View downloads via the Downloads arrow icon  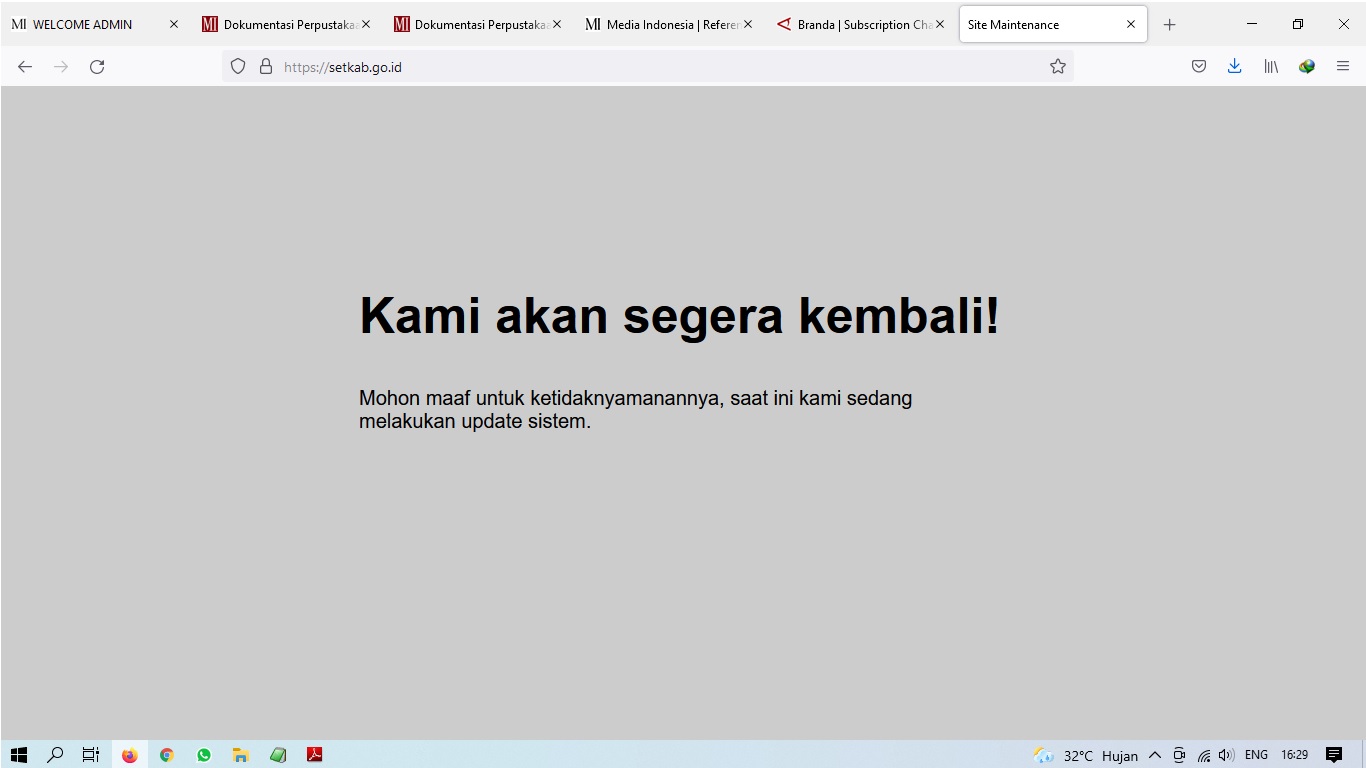pyautogui.click(x=1234, y=66)
